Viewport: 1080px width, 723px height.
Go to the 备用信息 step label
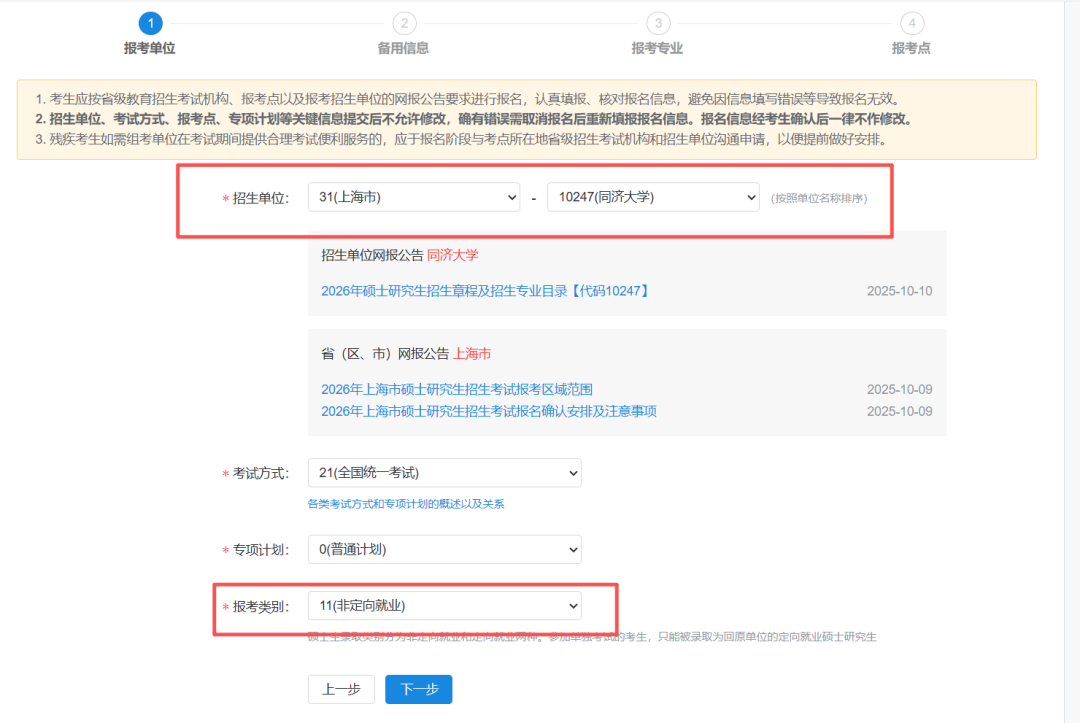point(403,48)
